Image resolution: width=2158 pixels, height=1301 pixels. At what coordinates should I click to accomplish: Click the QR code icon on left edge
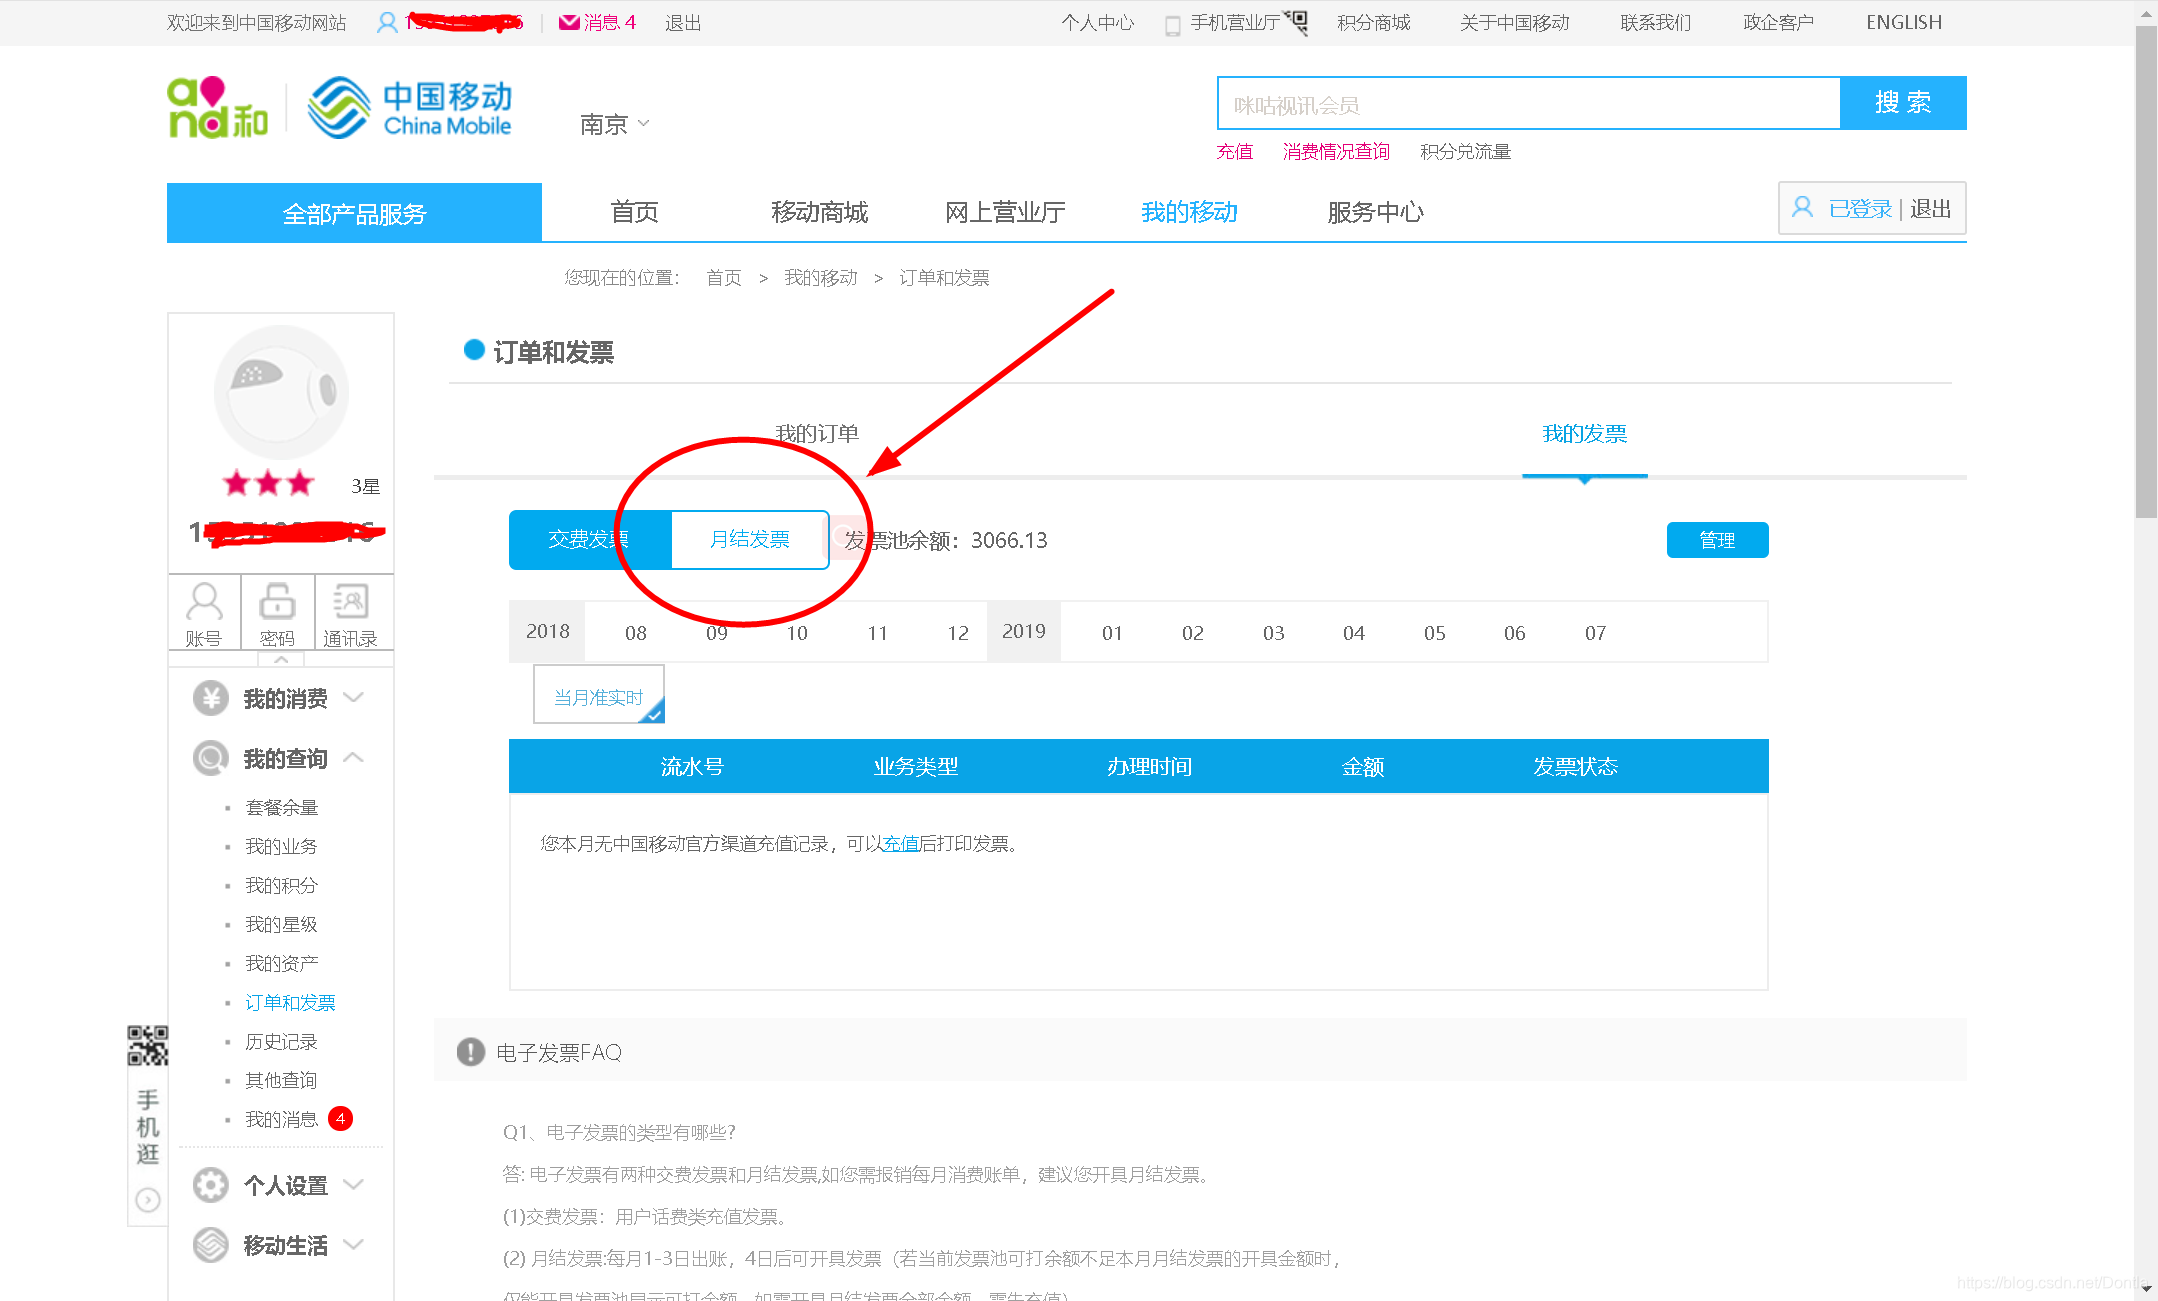pos(147,1045)
